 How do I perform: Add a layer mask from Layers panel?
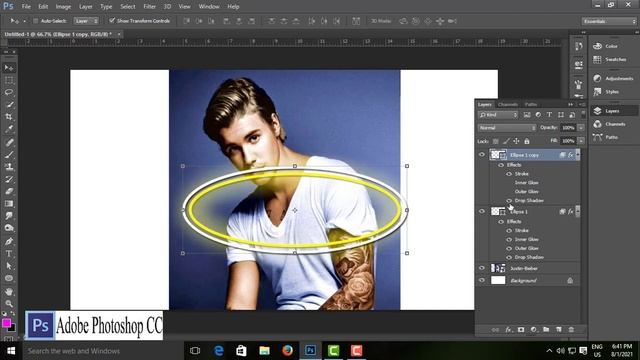521,329
